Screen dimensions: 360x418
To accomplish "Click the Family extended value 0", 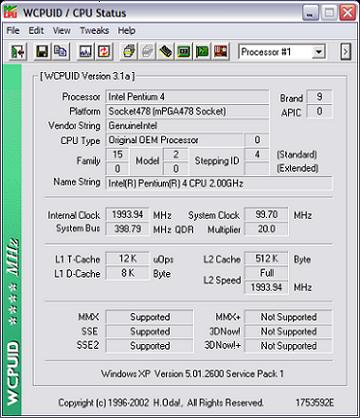I will tap(117, 169).
